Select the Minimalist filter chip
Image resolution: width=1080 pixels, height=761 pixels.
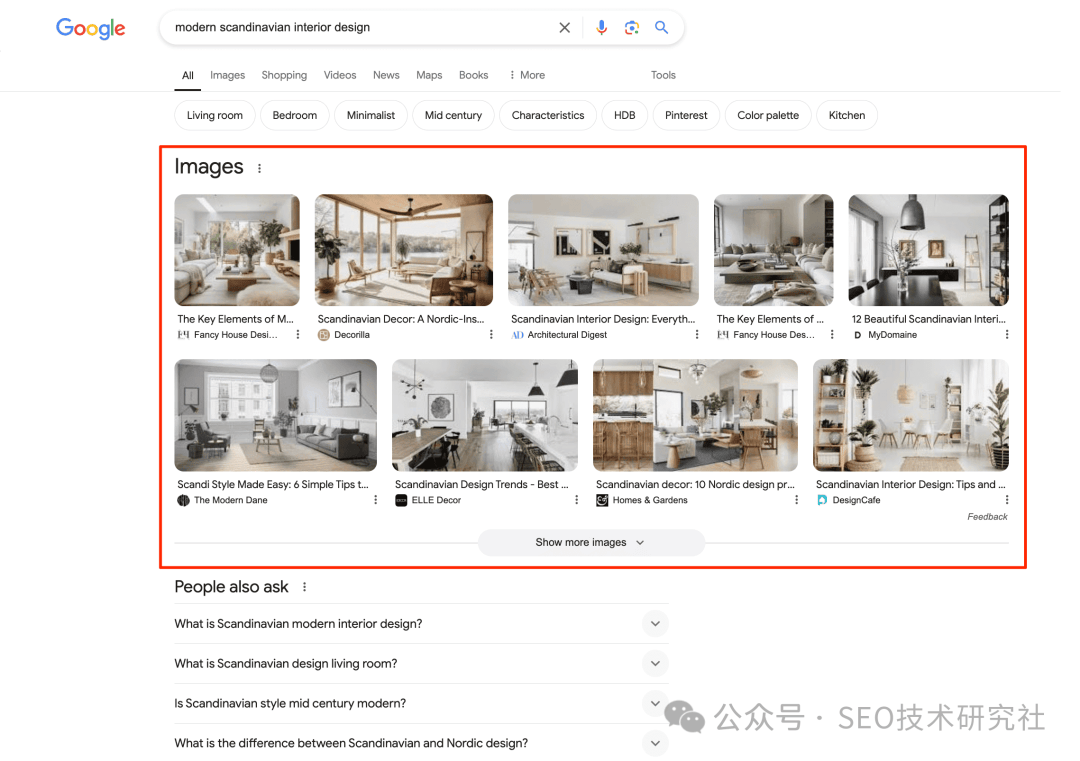pos(370,115)
